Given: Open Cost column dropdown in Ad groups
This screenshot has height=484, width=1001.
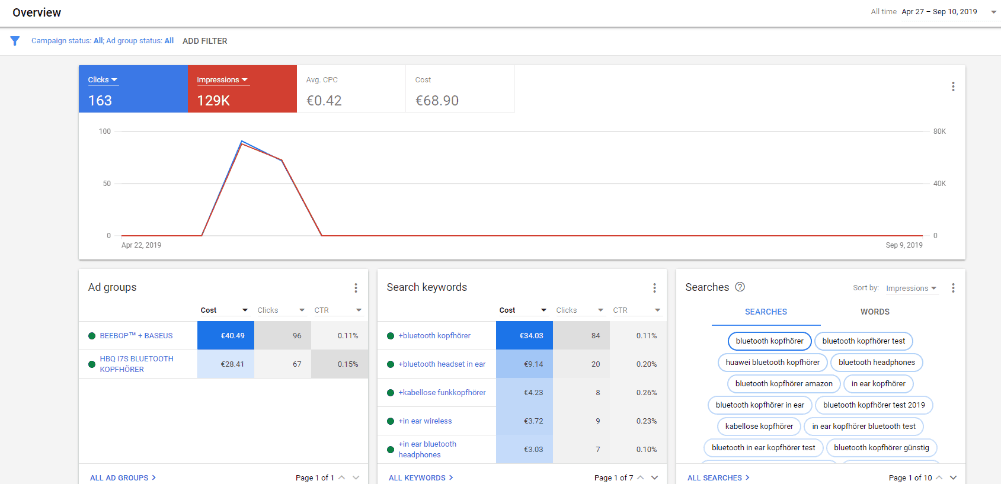Looking at the screenshot, I should tap(245, 310).
